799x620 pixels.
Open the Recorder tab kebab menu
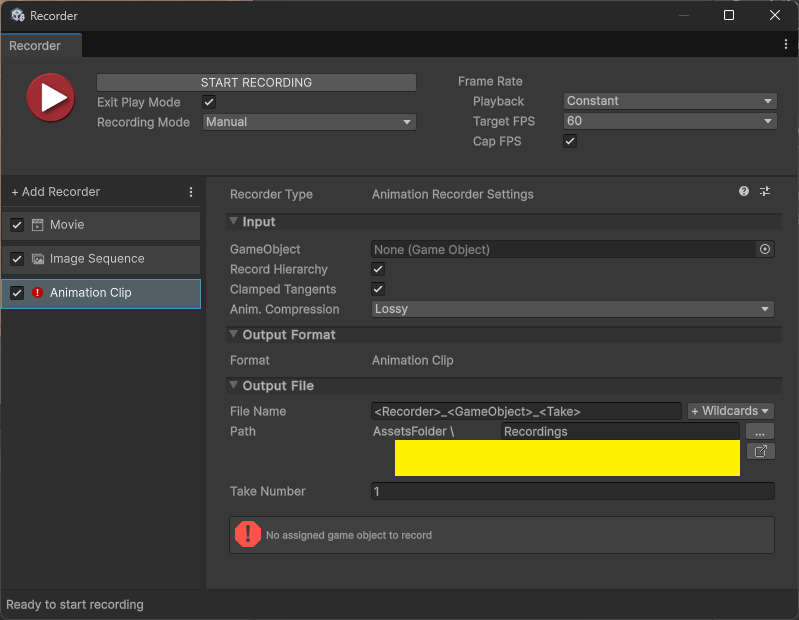coord(786,45)
